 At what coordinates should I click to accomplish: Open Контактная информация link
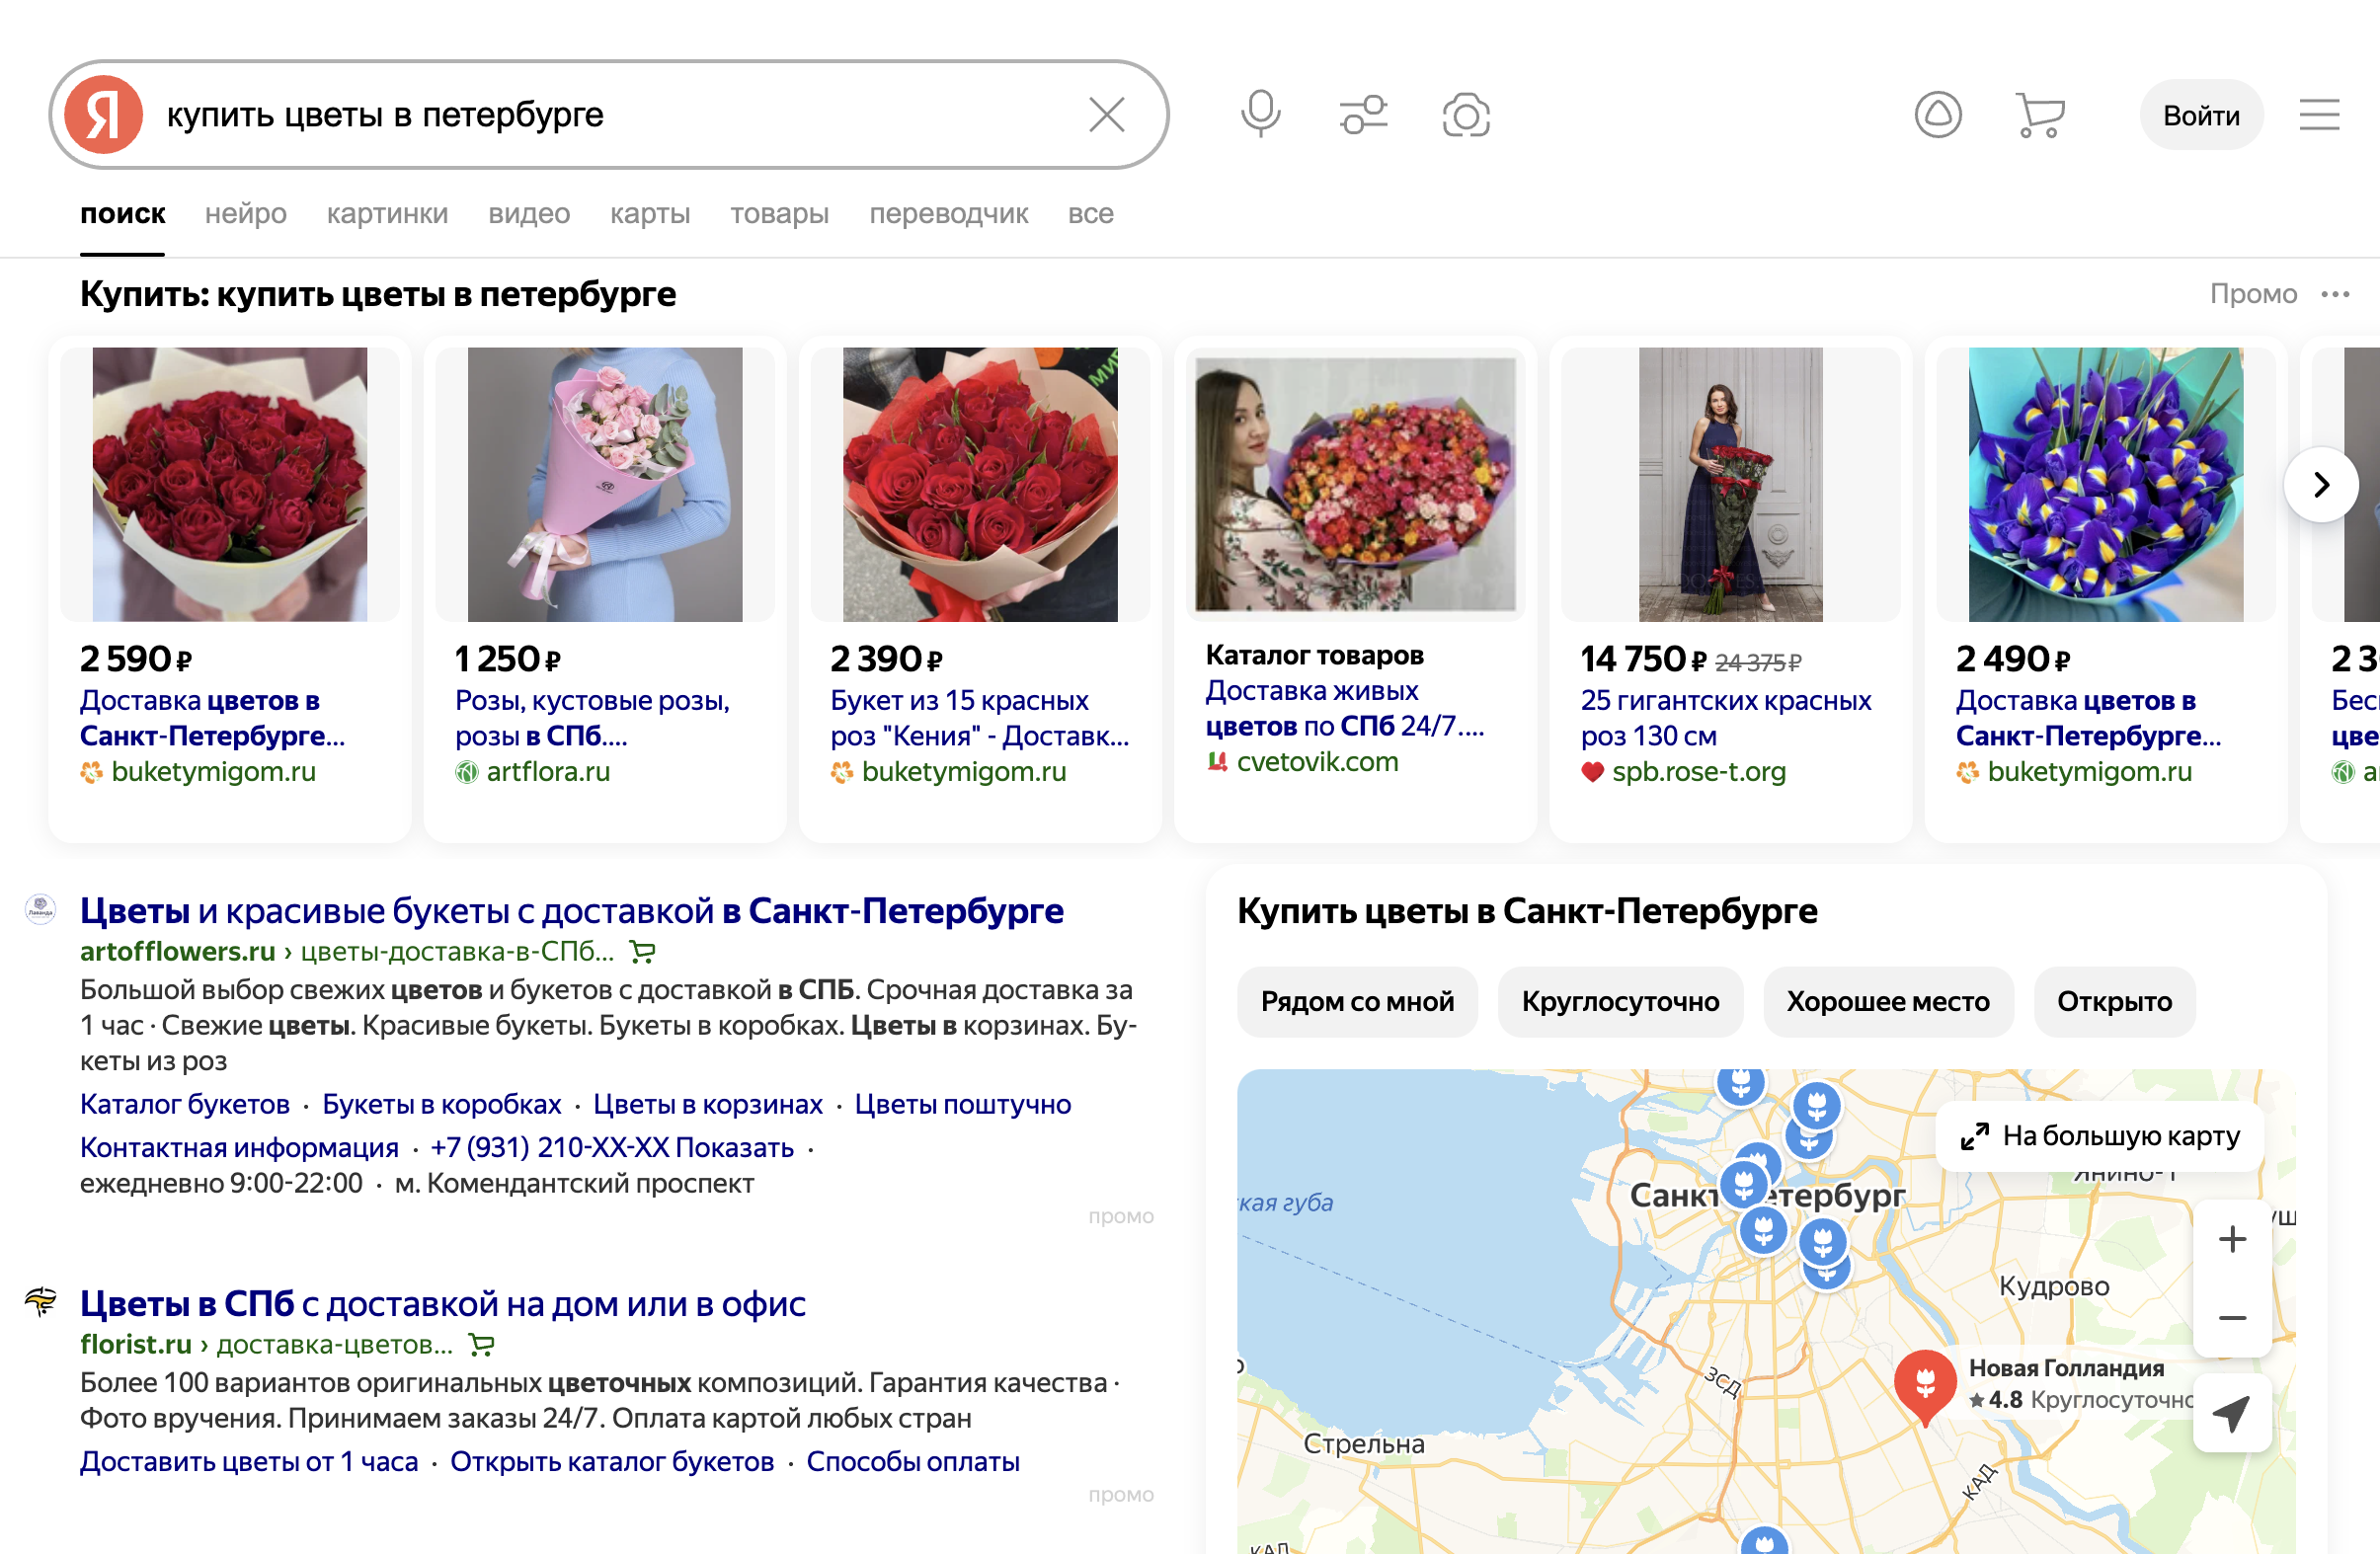[x=239, y=1148]
